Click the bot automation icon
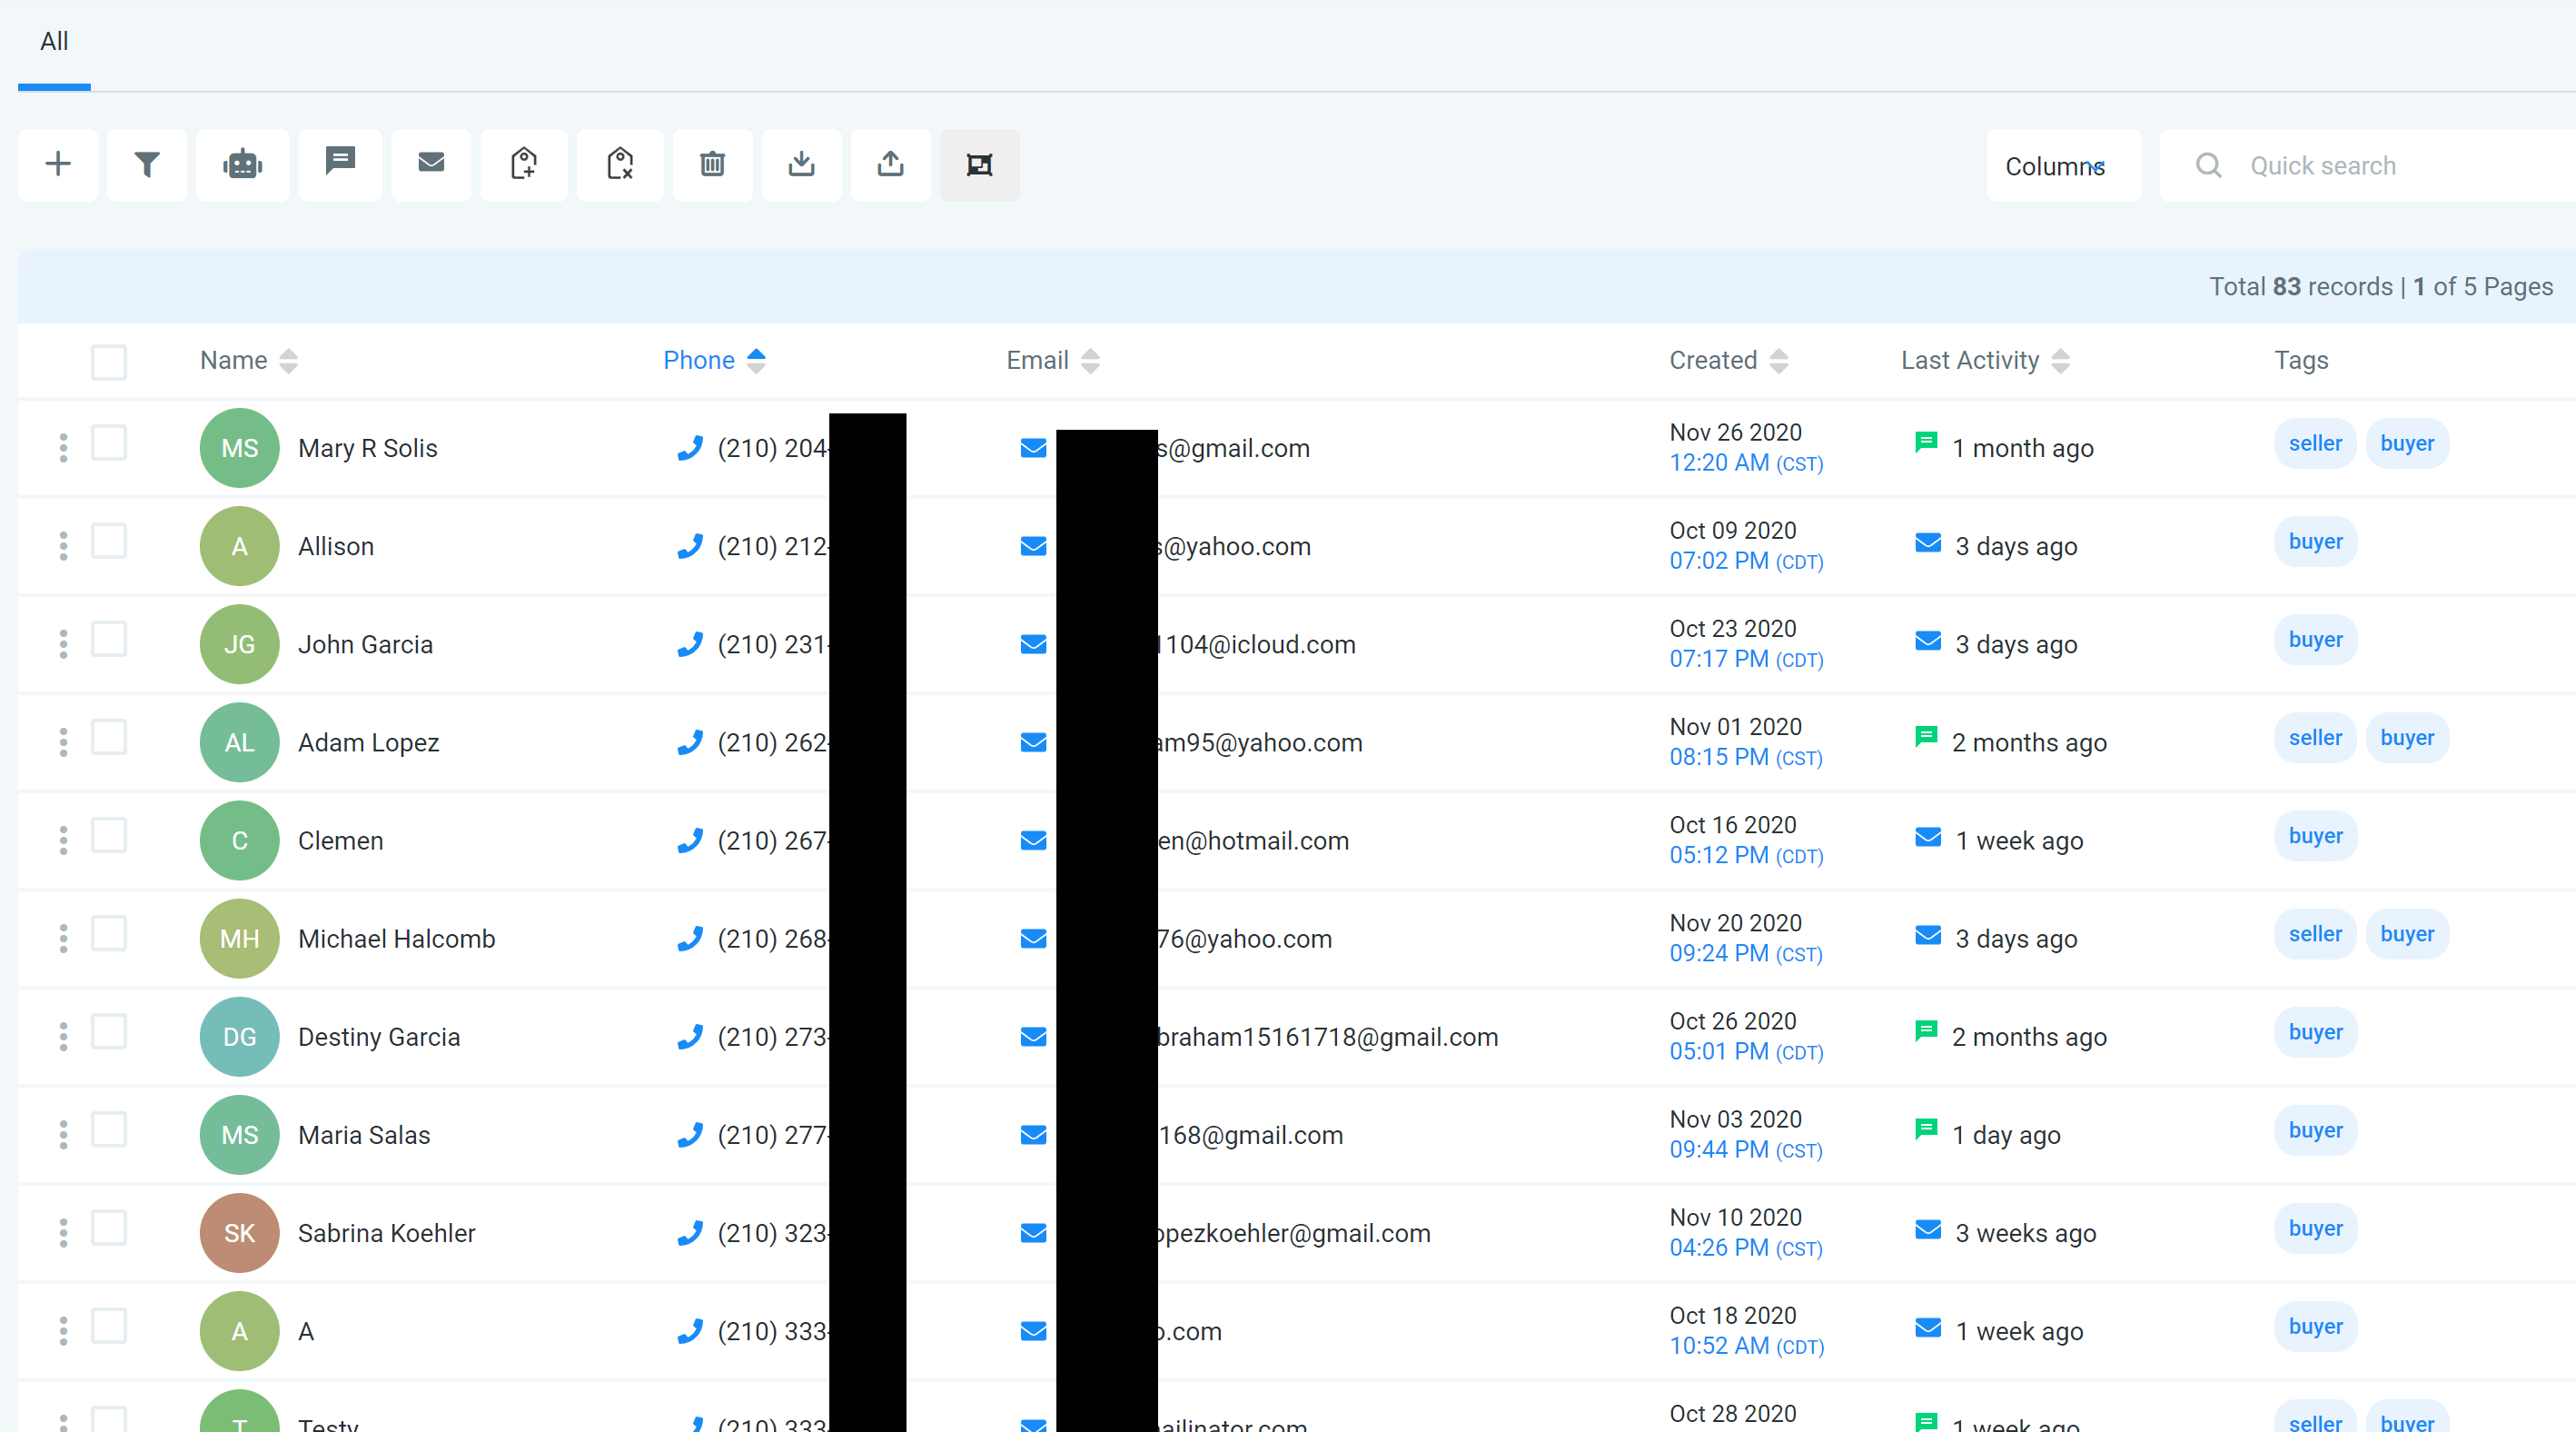 coord(242,164)
